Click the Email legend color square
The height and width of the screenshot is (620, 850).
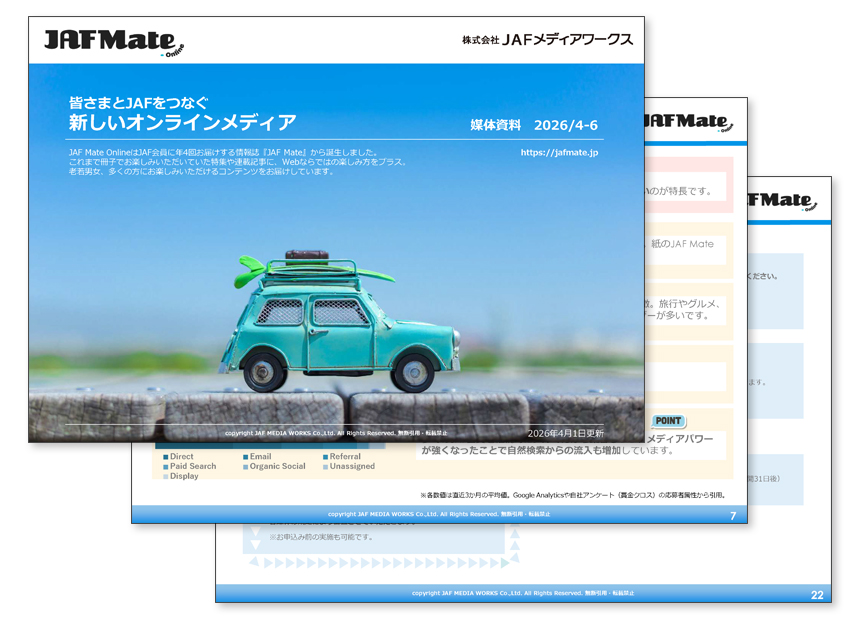[x=246, y=457]
